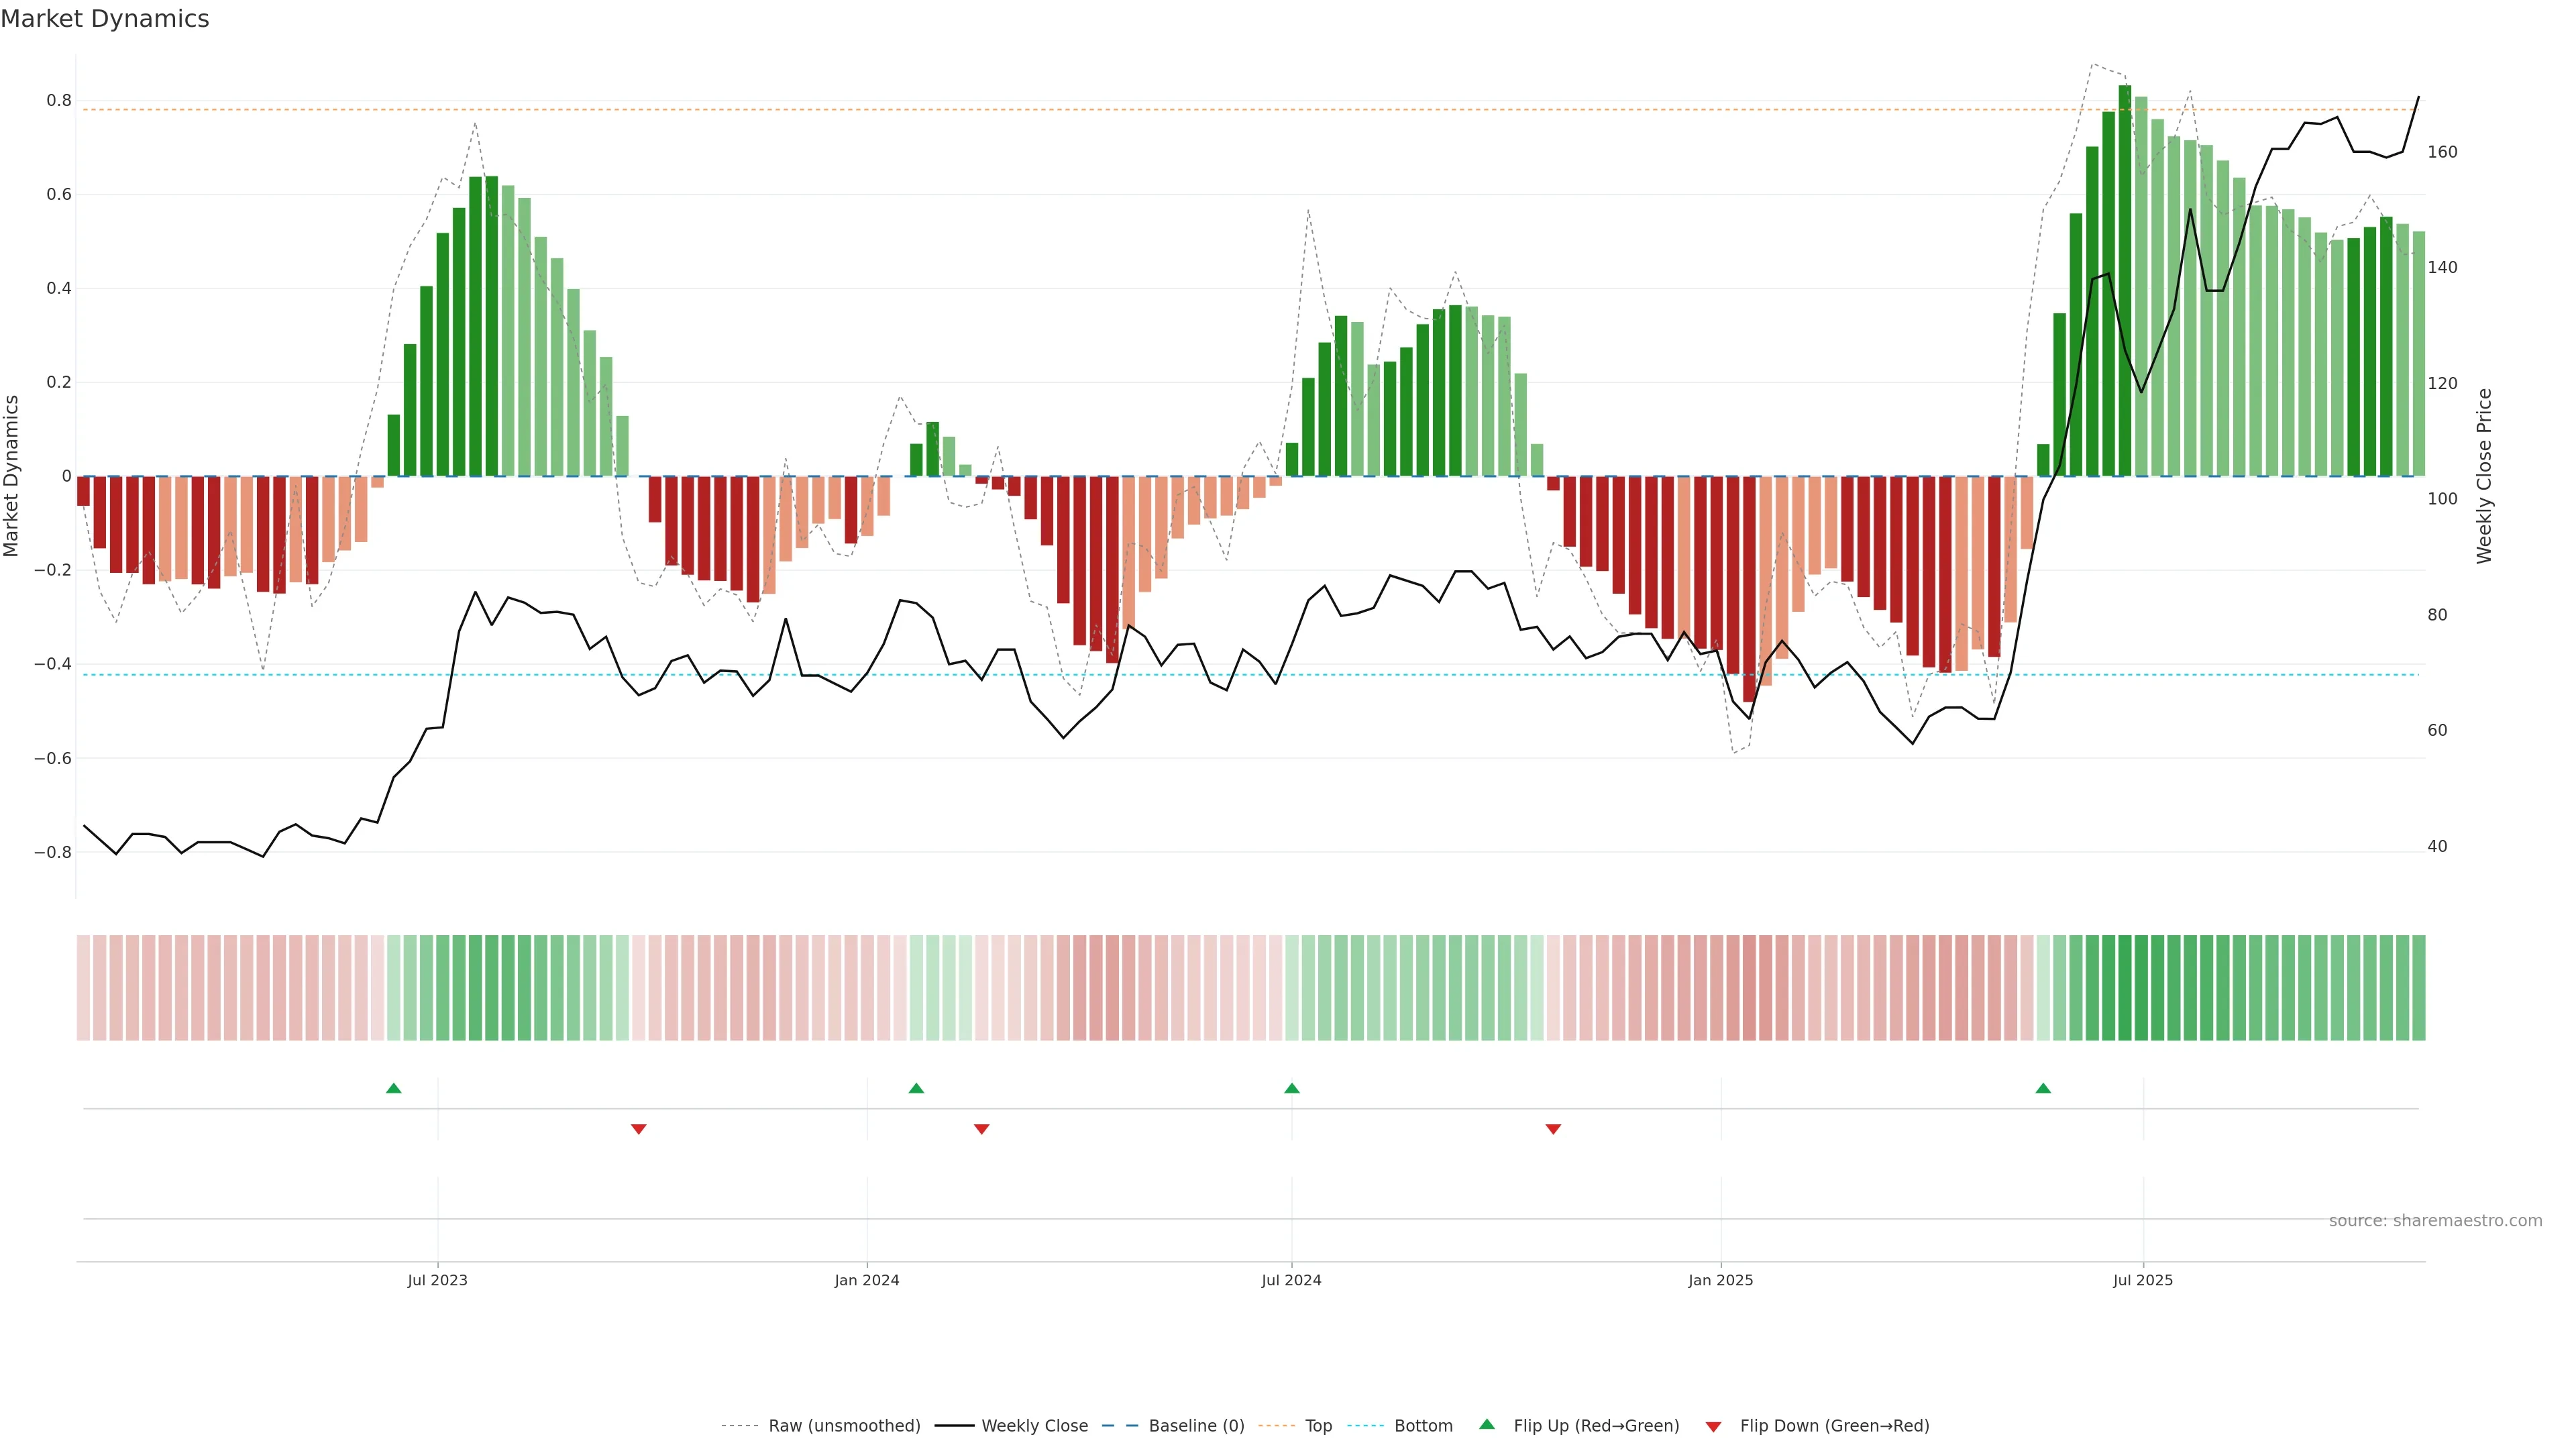Toggle the Weekly Close legend entry
The image size is (2576, 1449).
tap(1034, 1426)
